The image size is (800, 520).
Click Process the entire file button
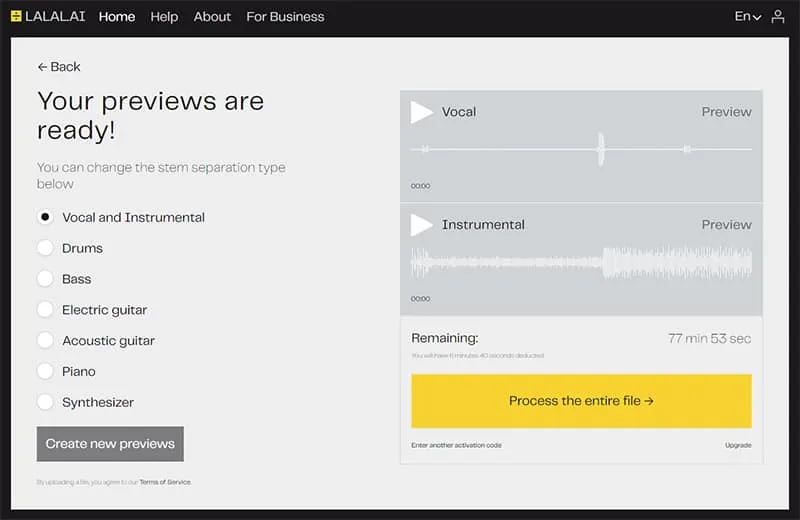click(581, 401)
